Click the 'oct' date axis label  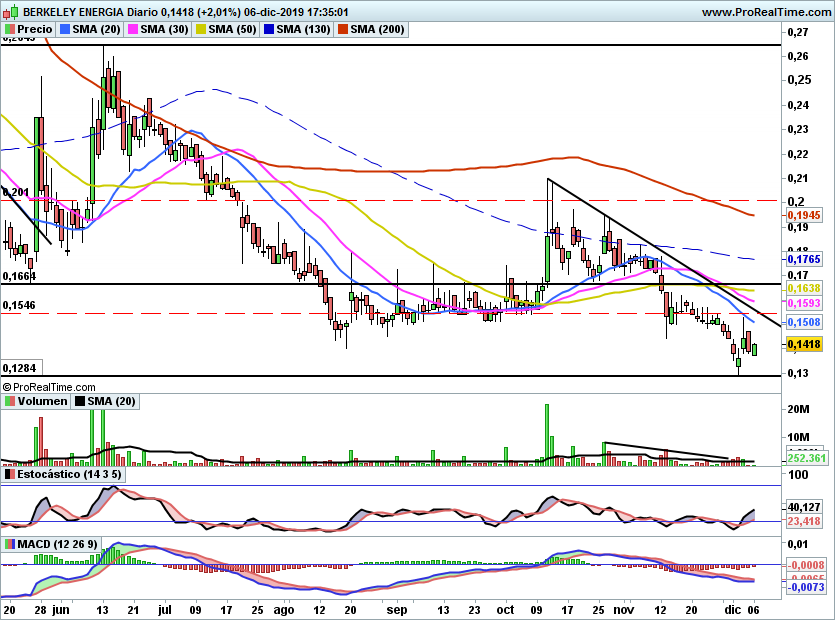[x=506, y=610]
